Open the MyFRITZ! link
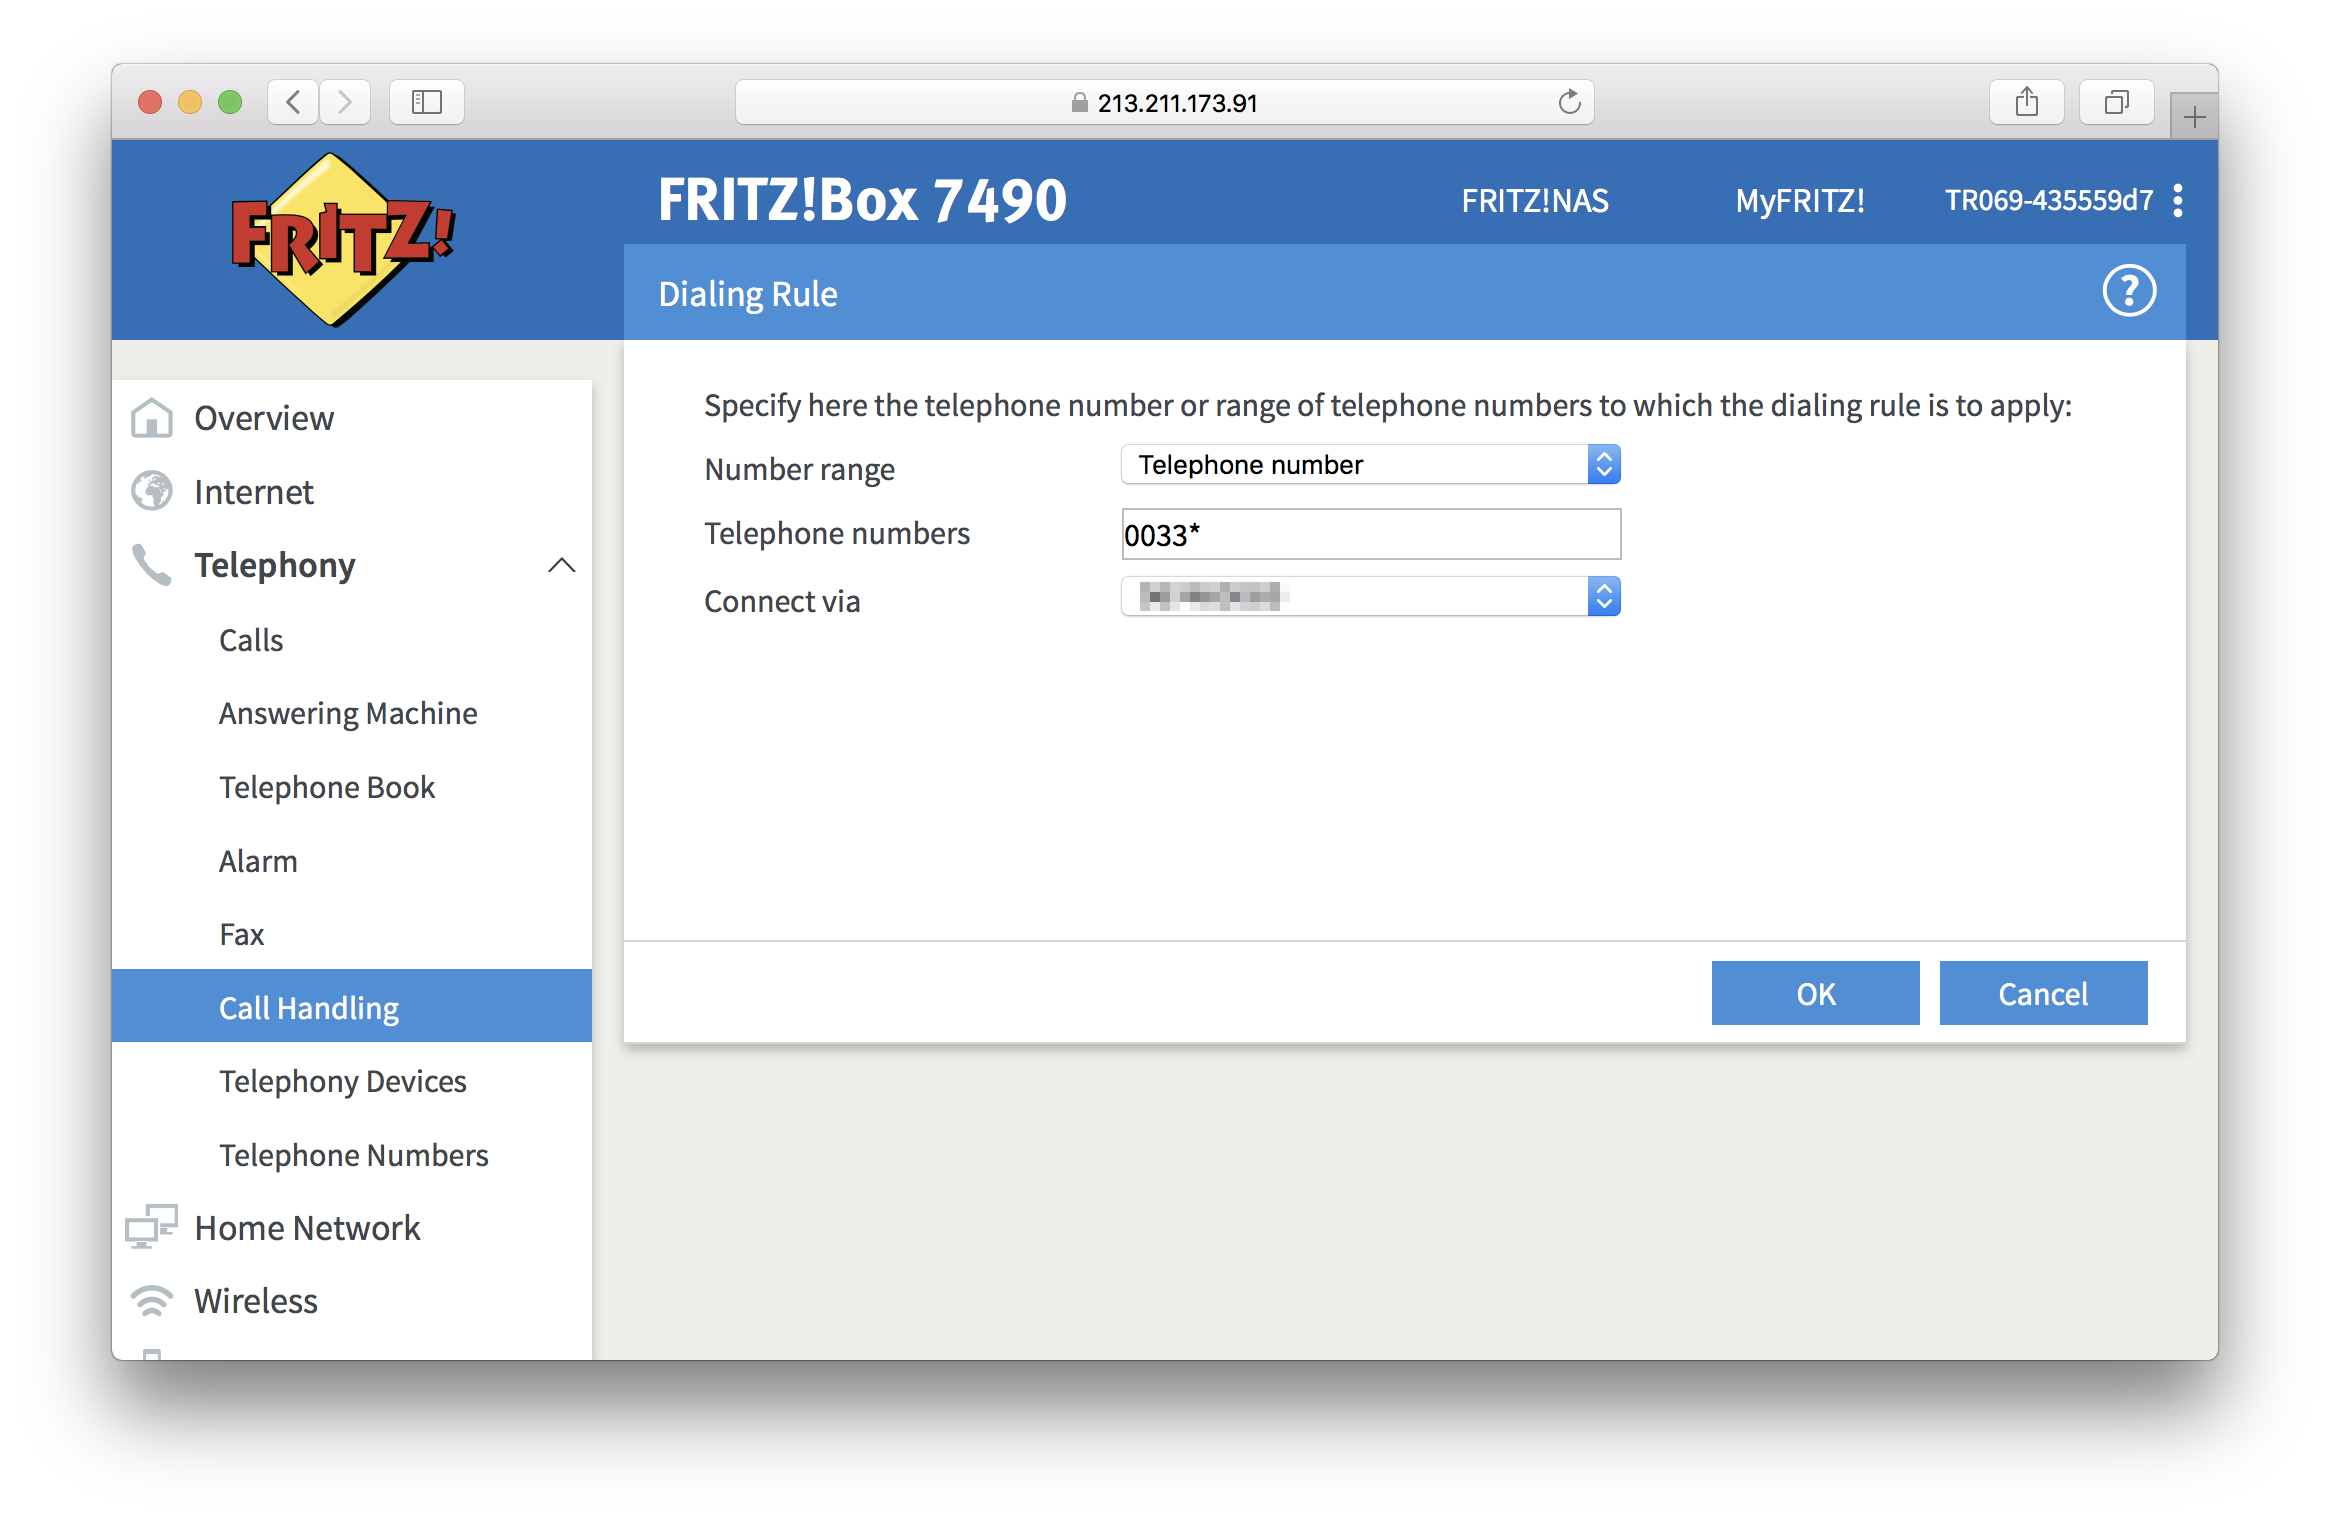 pos(1800,201)
